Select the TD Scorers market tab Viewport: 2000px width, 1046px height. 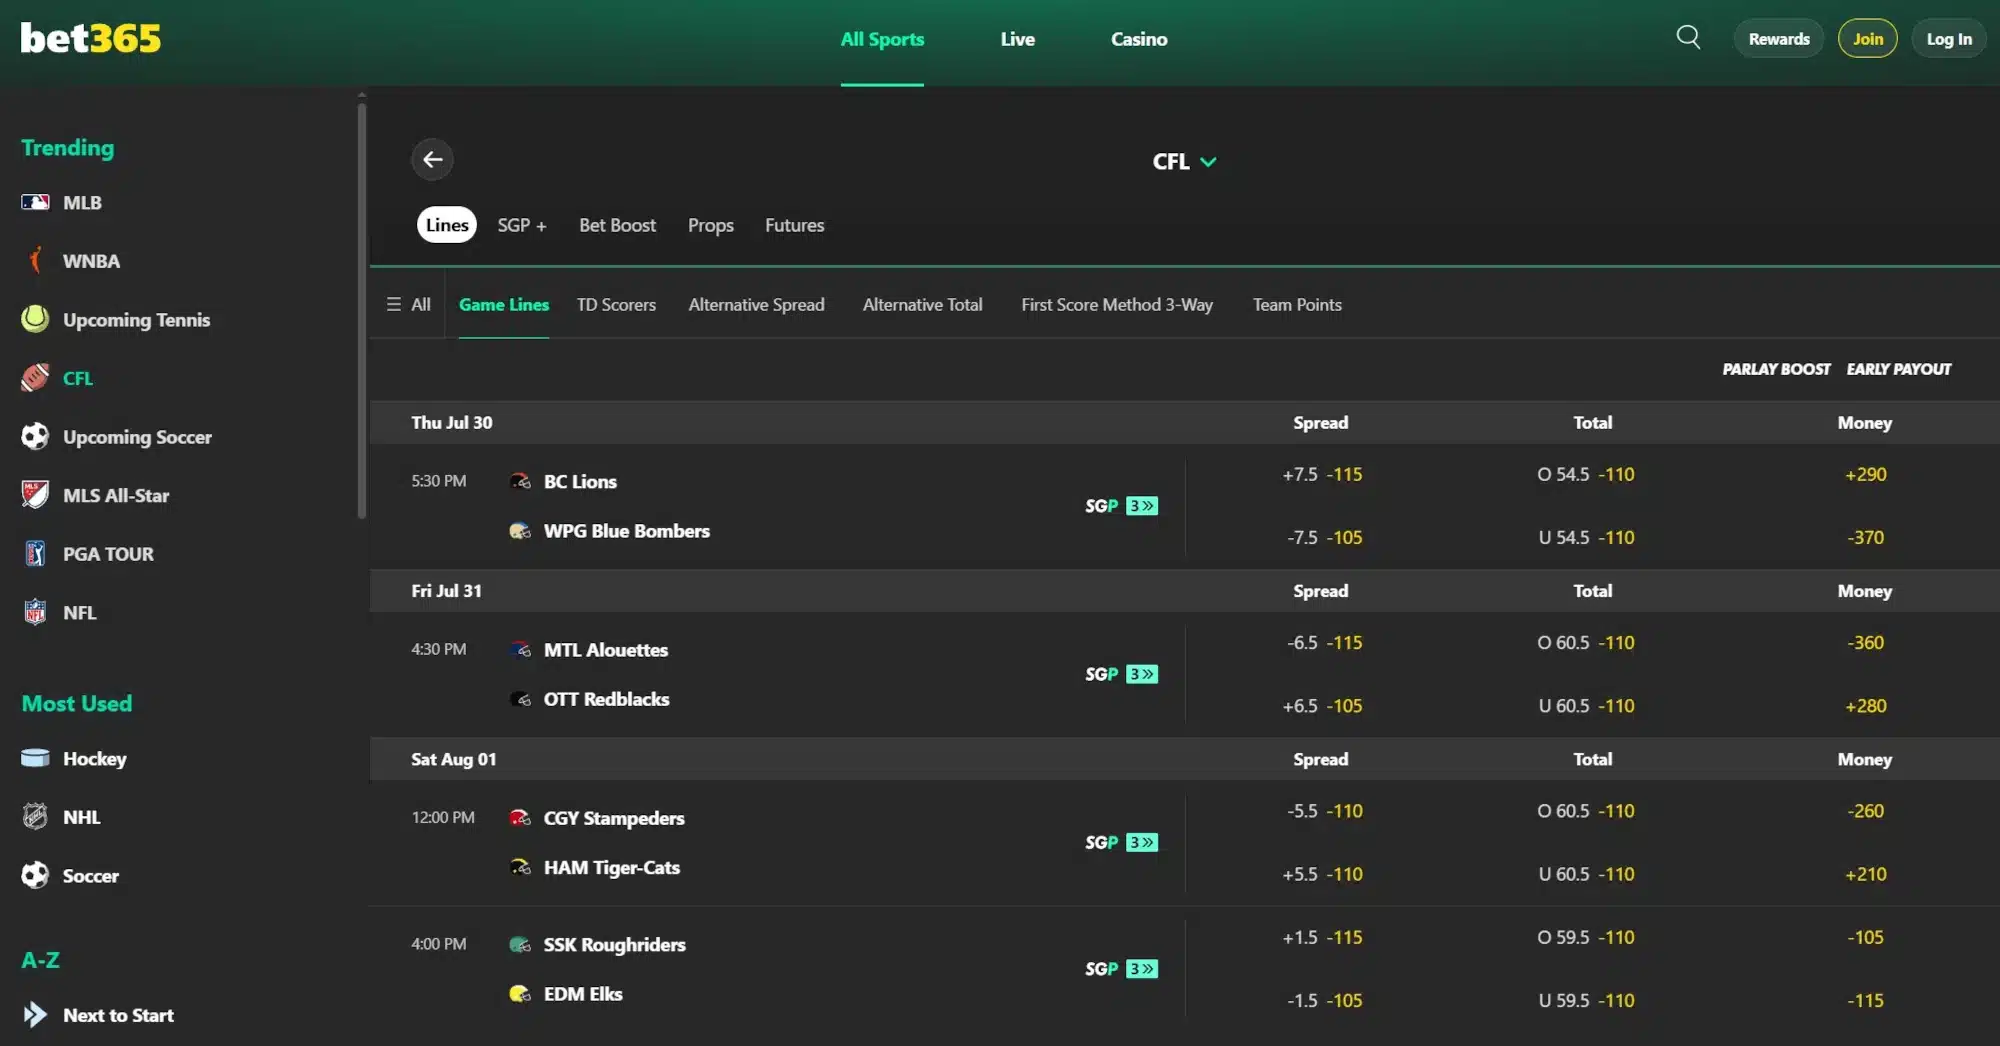click(616, 304)
